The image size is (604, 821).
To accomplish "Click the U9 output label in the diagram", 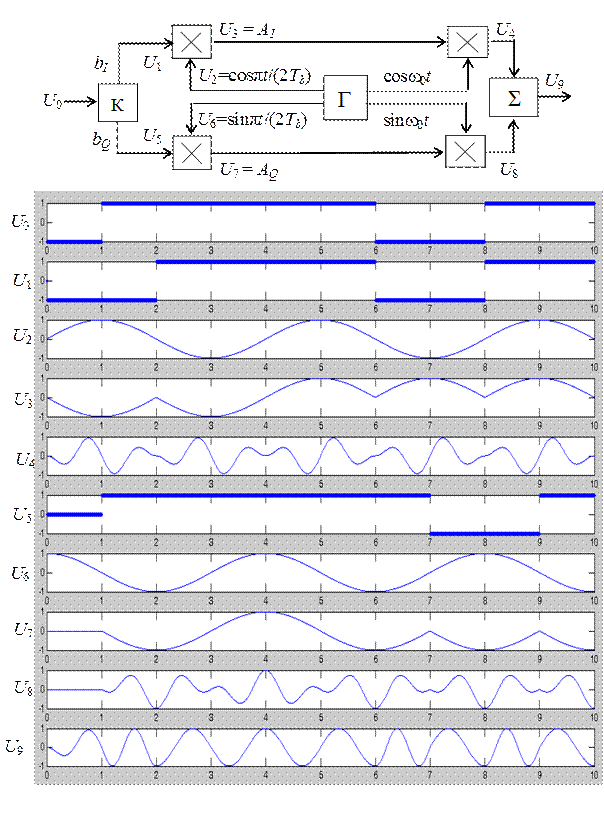I will (x=554, y=81).
